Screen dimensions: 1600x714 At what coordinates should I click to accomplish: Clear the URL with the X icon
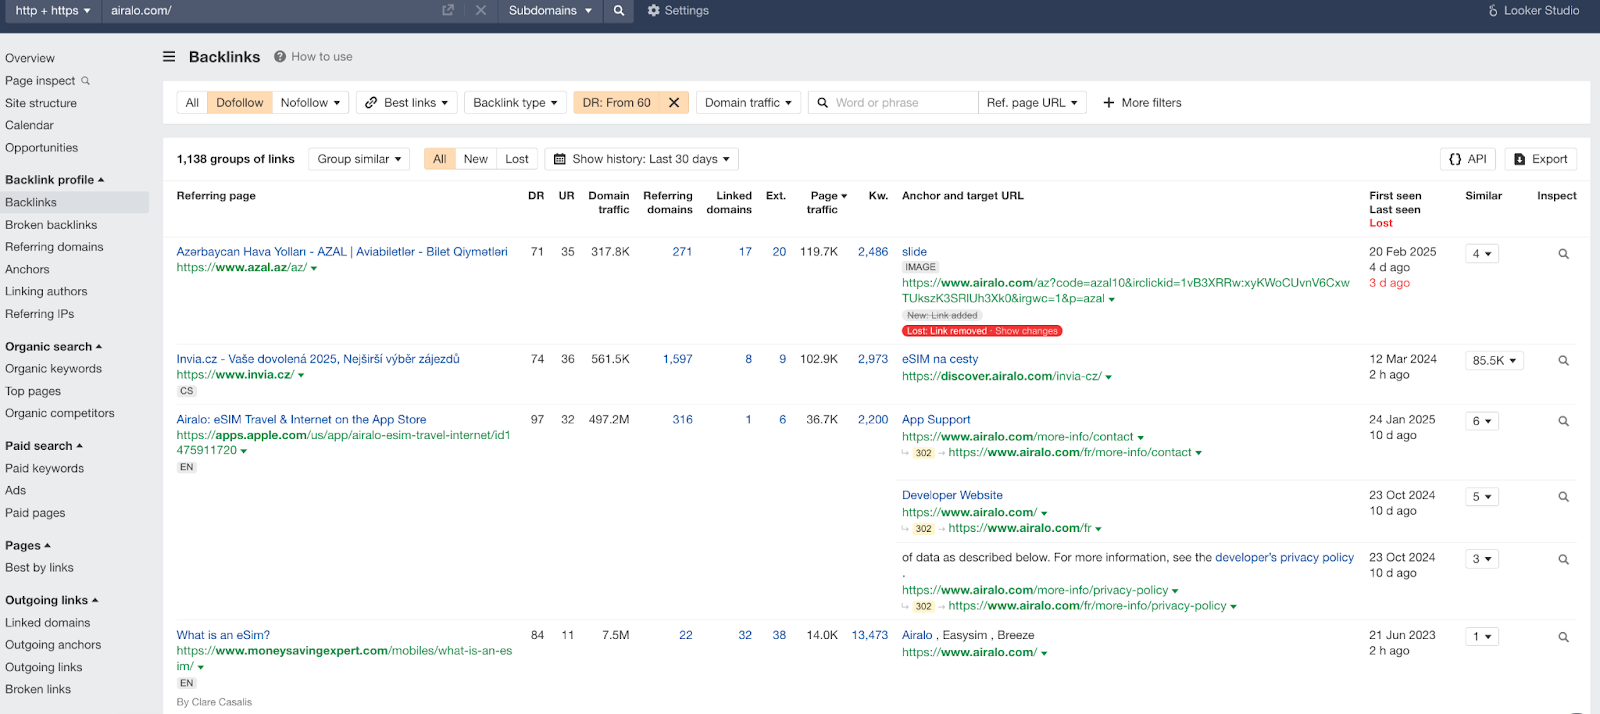tap(481, 10)
